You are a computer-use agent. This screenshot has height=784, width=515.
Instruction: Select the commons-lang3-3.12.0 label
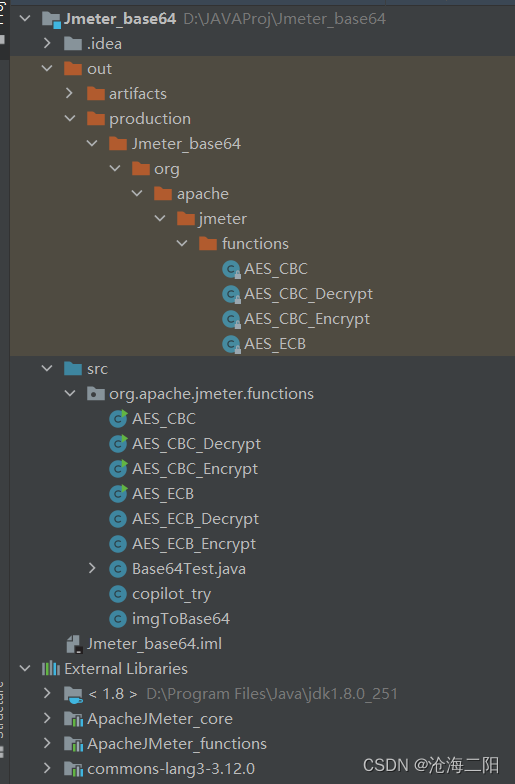(x=171, y=769)
